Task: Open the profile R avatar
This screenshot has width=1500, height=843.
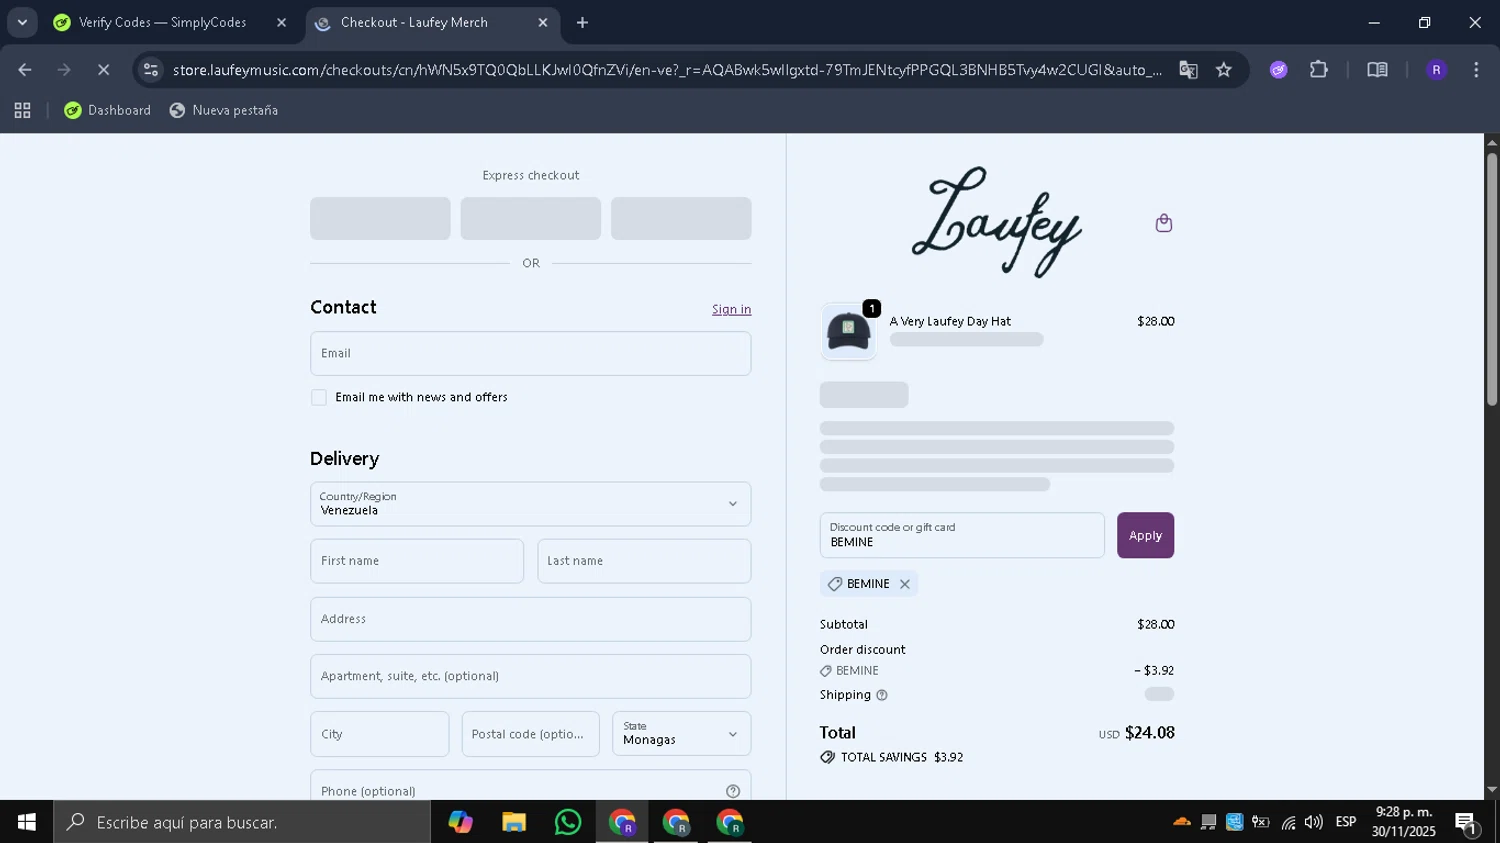Action: pyautogui.click(x=1436, y=70)
